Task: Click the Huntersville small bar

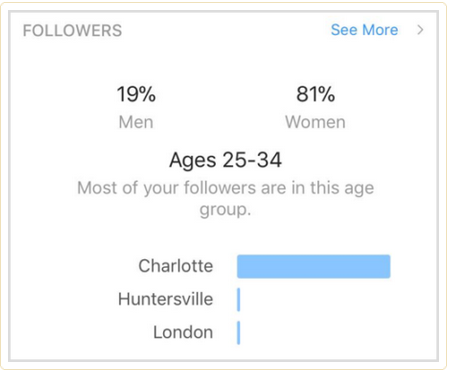Action: (239, 300)
